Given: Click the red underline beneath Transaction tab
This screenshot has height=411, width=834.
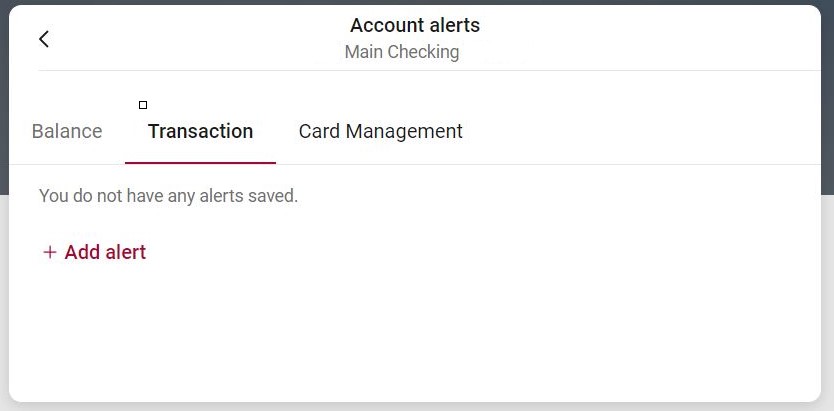Looking at the screenshot, I should 200,162.
